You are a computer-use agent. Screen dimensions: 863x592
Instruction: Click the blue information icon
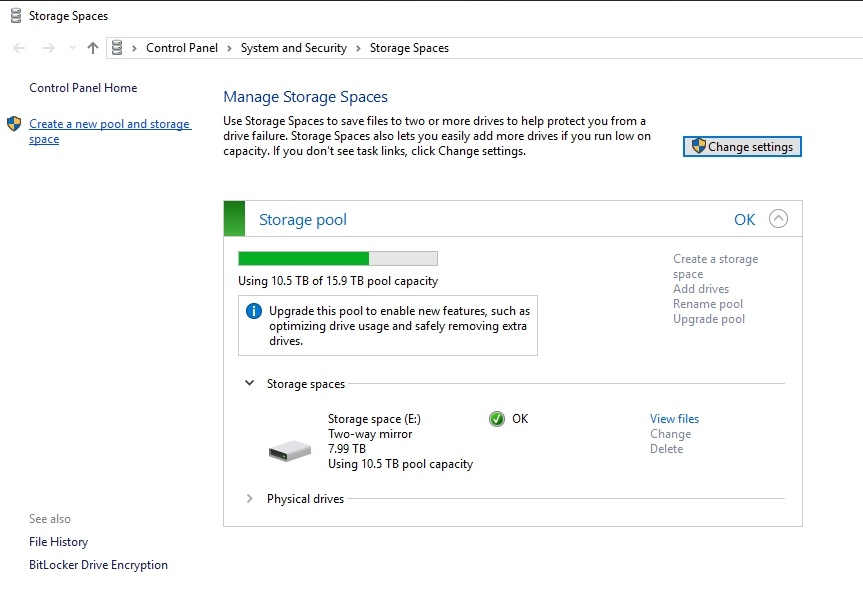254,311
